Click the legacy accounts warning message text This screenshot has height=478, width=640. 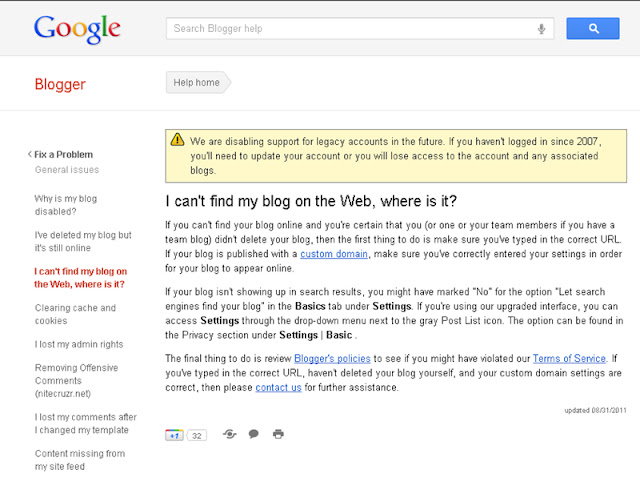click(x=395, y=156)
